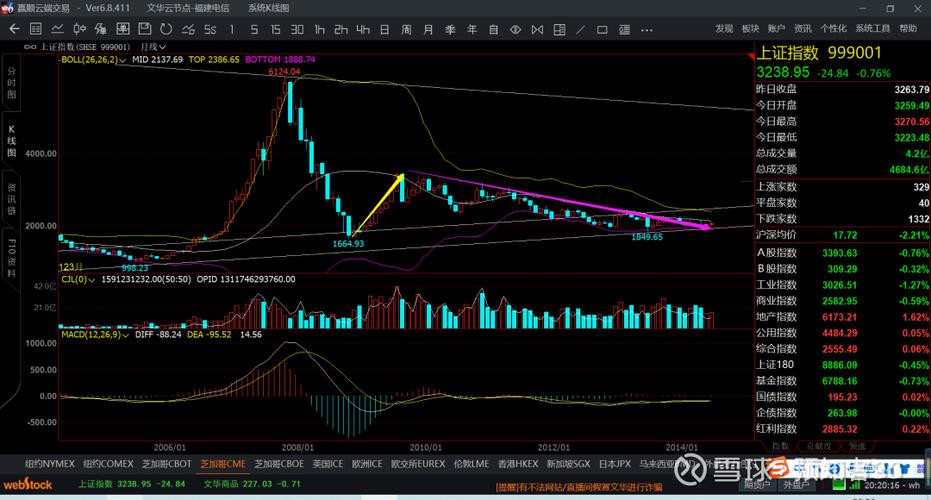The height and width of the screenshot is (500, 931).
Task: Expand the CJL(0) volume indicator dropdown
Action: (x=92, y=280)
